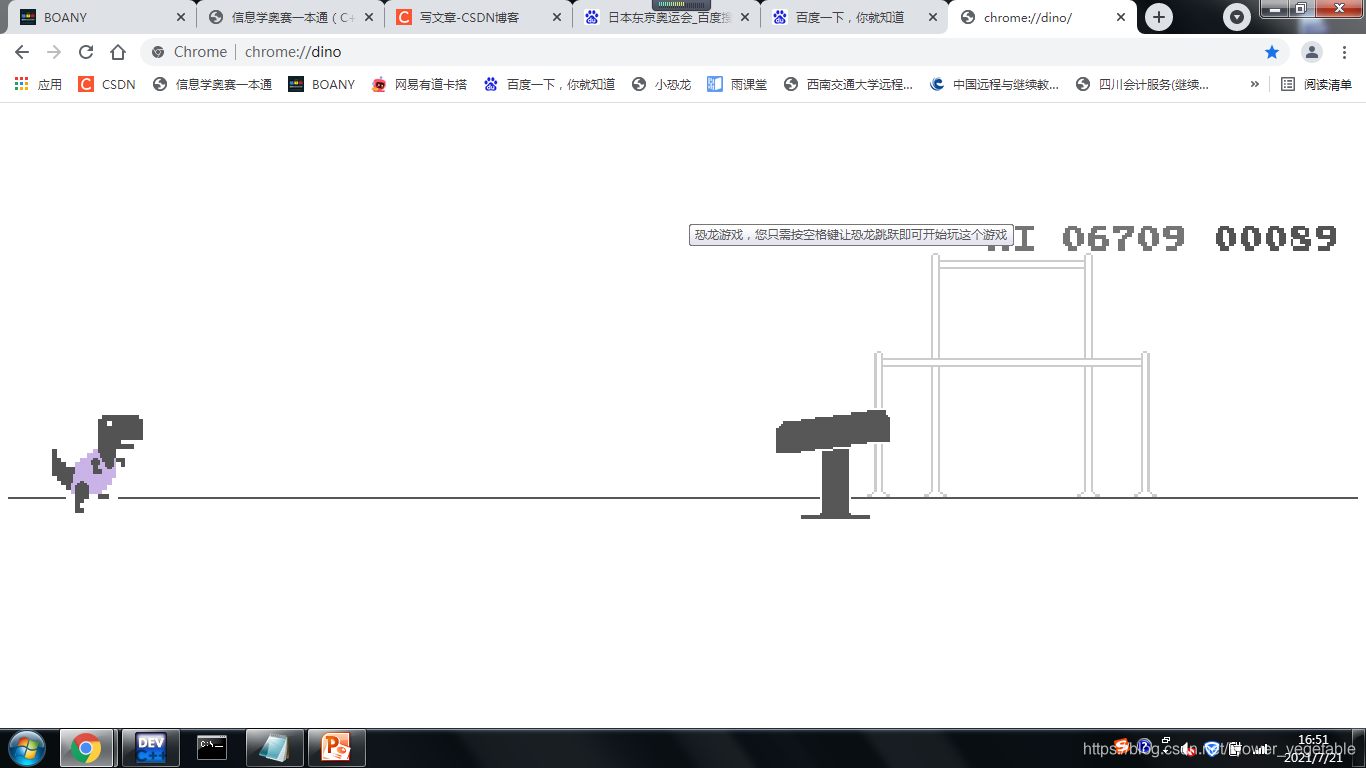Open a new browser tab
The width and height of the screenshot is (1366, 768).
point(1159,17)
